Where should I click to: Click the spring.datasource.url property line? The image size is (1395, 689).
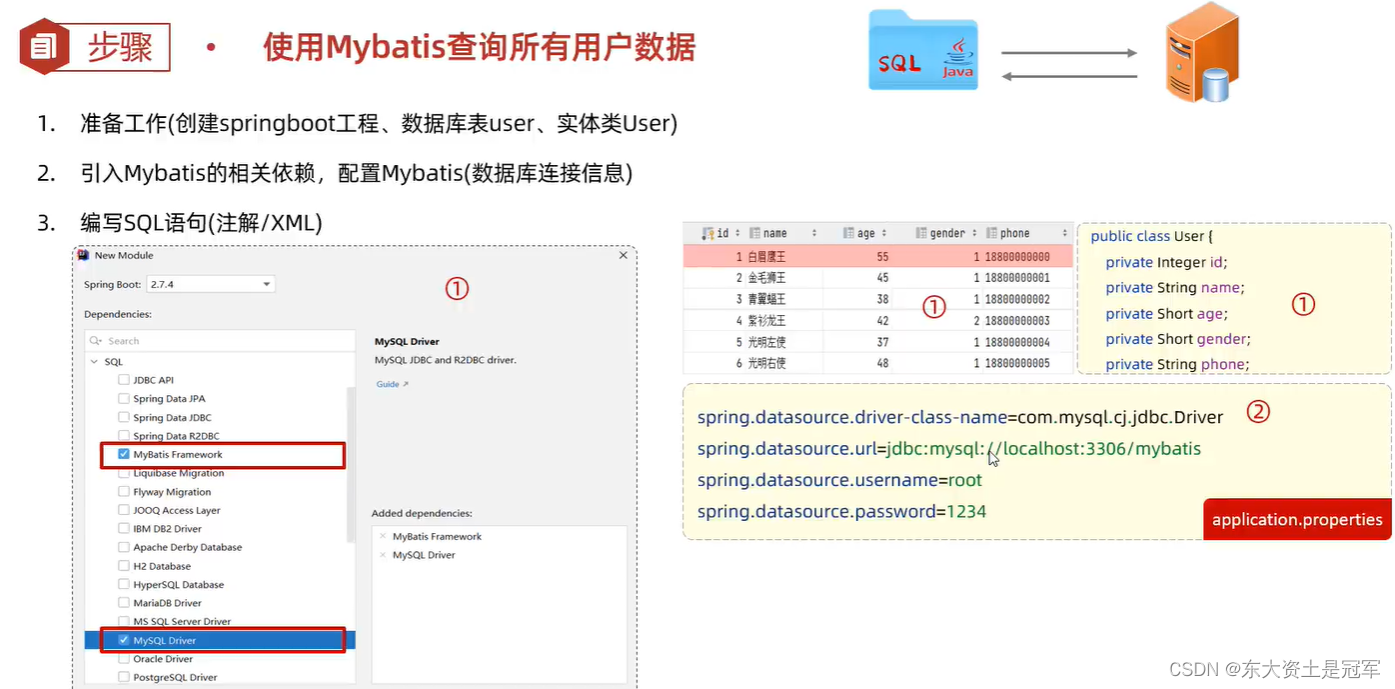point(949,449)
